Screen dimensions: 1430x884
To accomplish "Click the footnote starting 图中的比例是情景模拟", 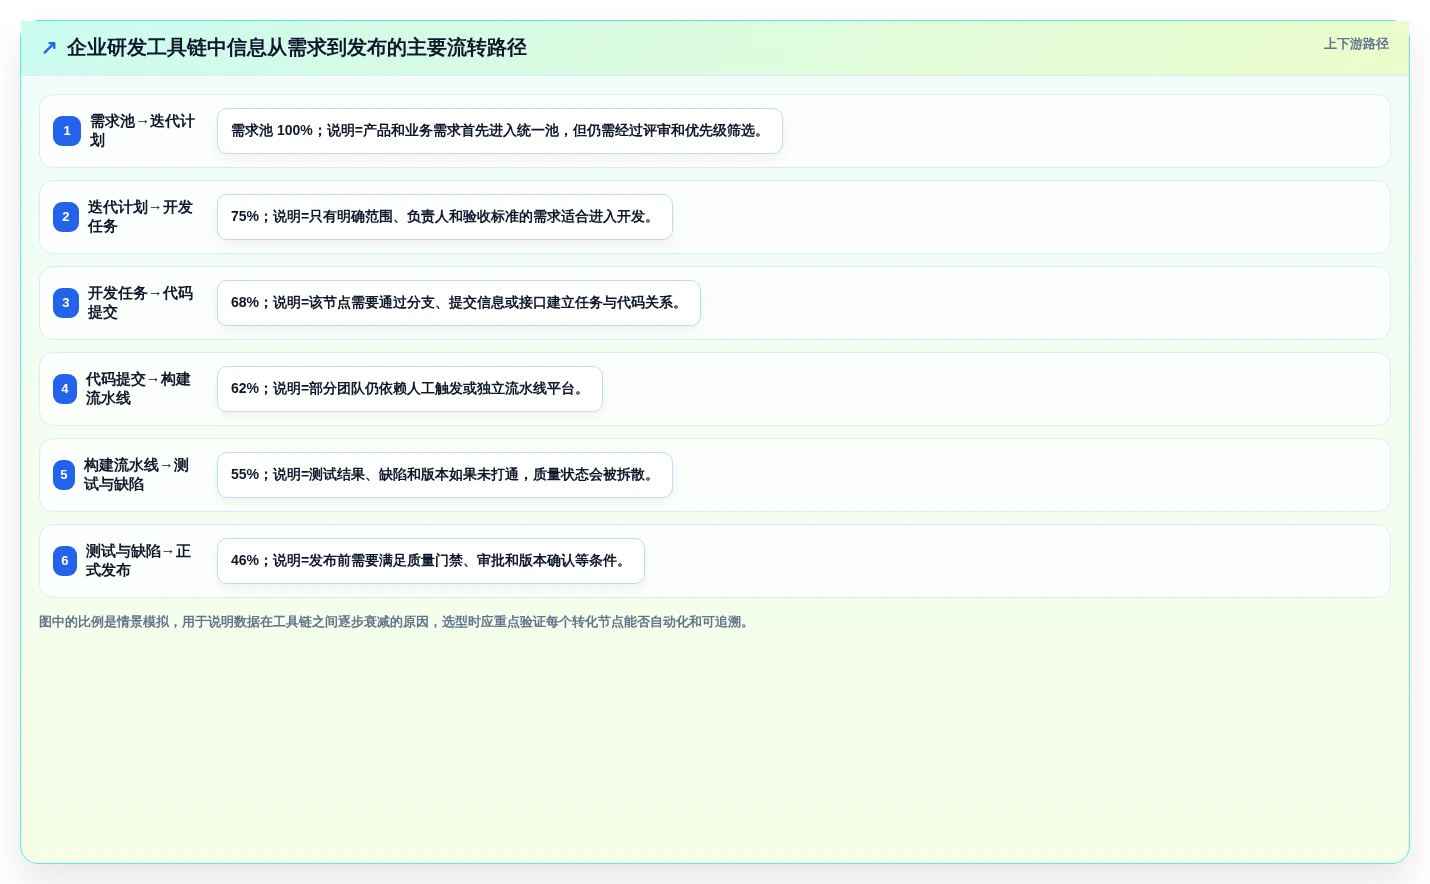I will tap(396, 622).
